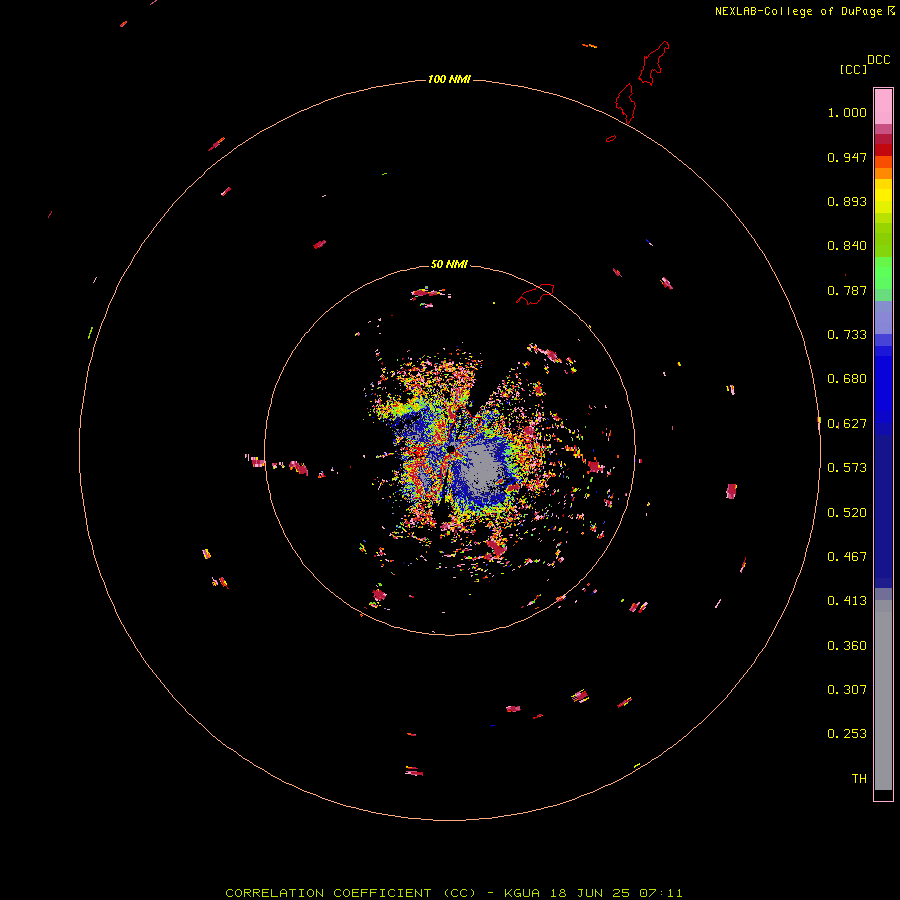Click the red island outline on 50 NMI ring
This screenshot has width=900, height=900.
point(536,294)
